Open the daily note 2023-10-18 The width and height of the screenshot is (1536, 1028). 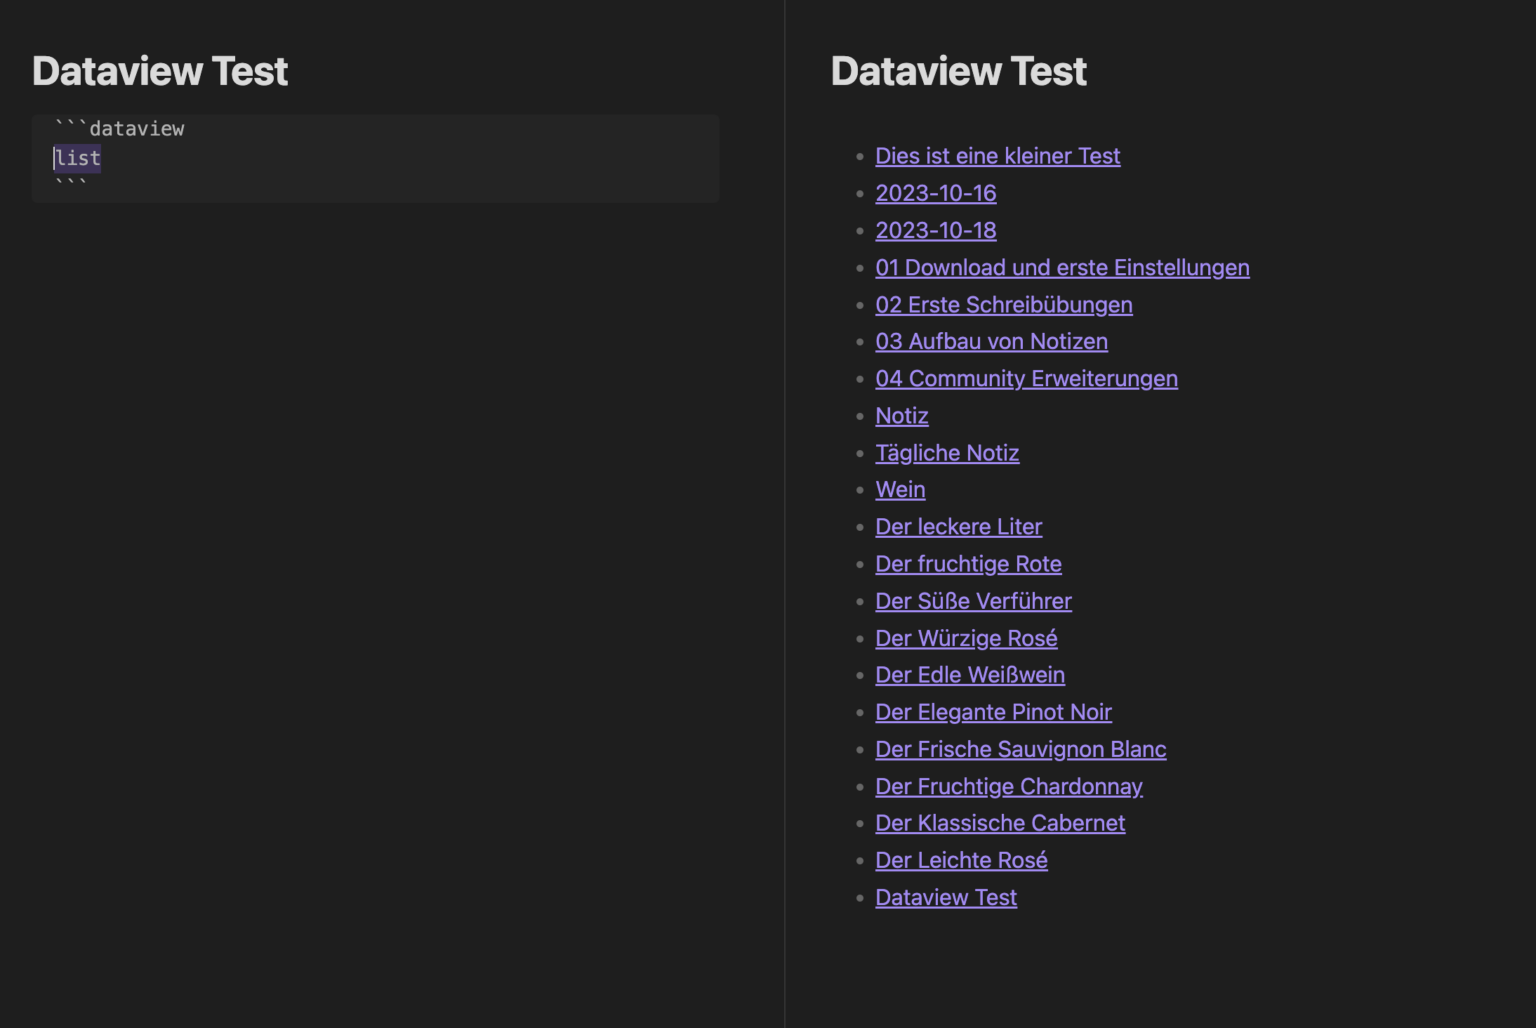[x=935, y=230]
